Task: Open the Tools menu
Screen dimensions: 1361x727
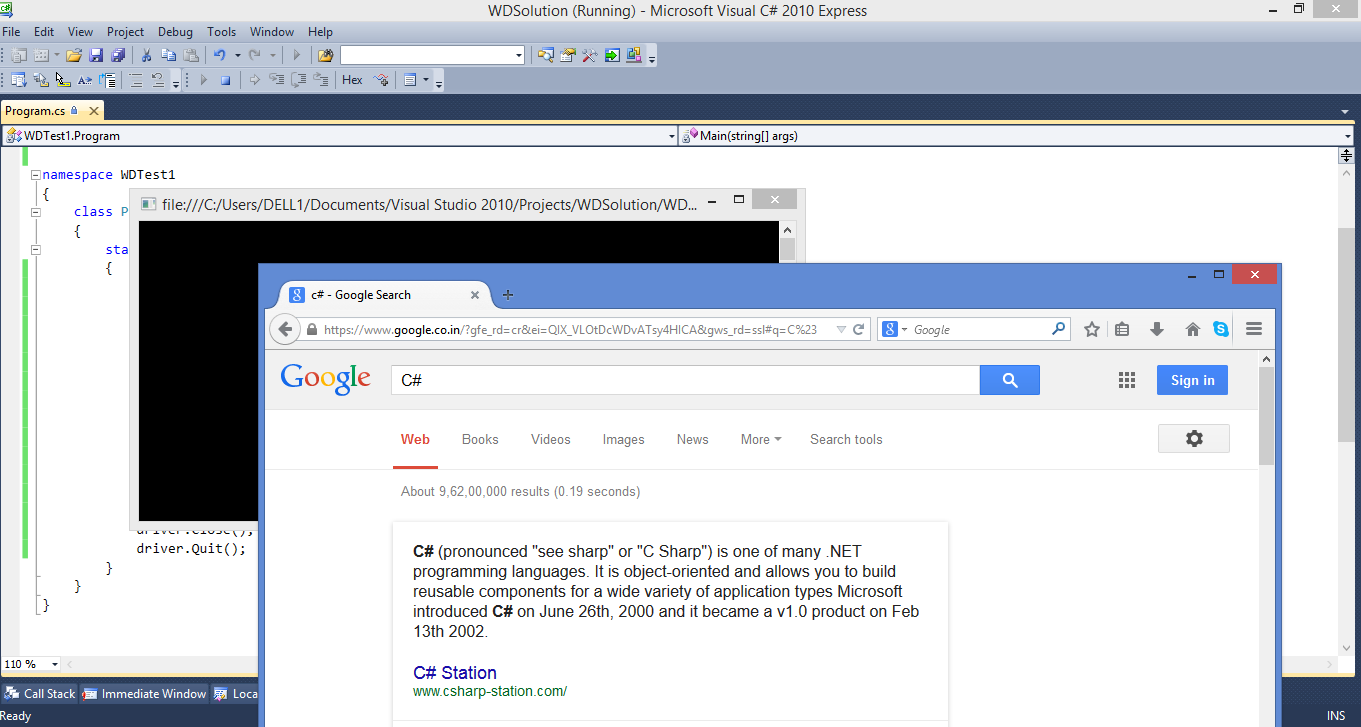Action: pyautogui.click(x=222, y=32)
